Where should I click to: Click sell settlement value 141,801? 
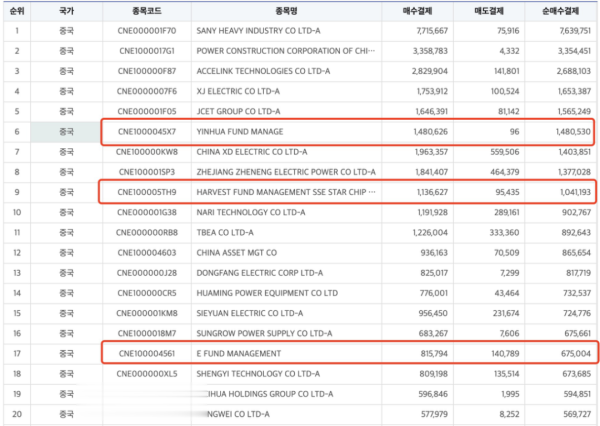506,71
